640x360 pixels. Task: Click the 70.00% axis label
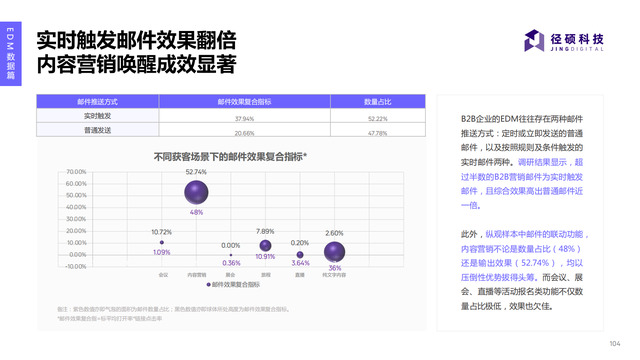coord(76,172)
